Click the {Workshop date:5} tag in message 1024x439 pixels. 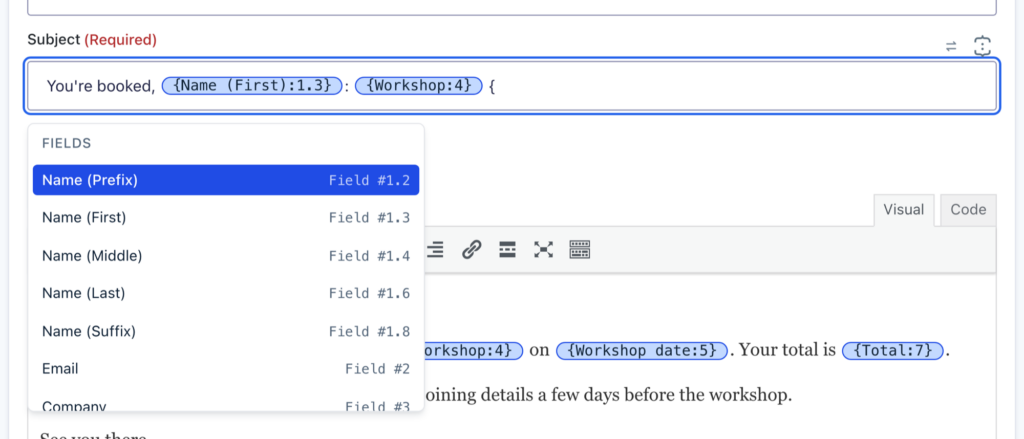[x=642, y=350]
